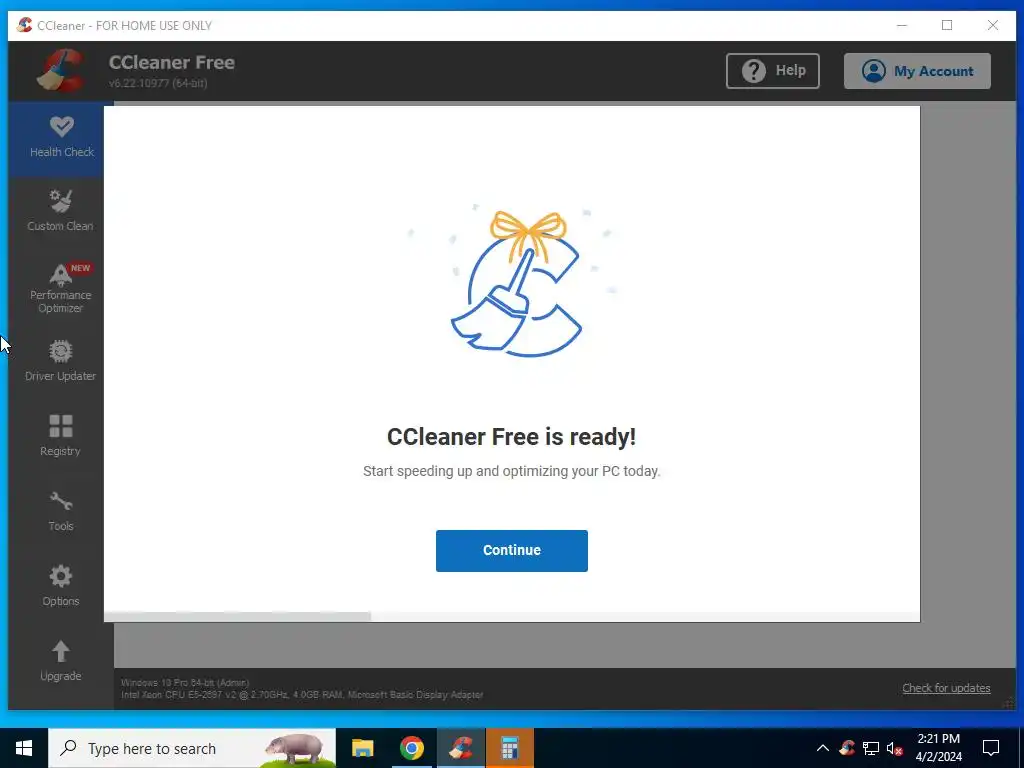Viewport: 1024px width, 768px height.
Task: Maximize the CCleaner window
Action: [x=947, y=25]
